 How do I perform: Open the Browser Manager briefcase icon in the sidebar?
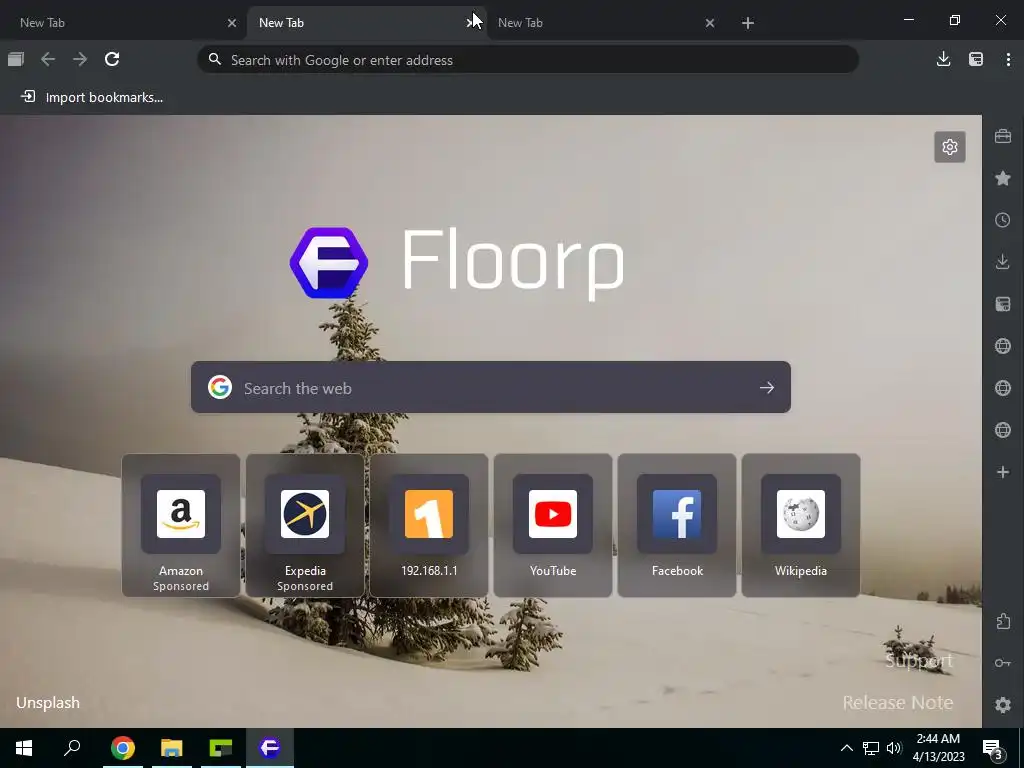tap(1003, 136)
